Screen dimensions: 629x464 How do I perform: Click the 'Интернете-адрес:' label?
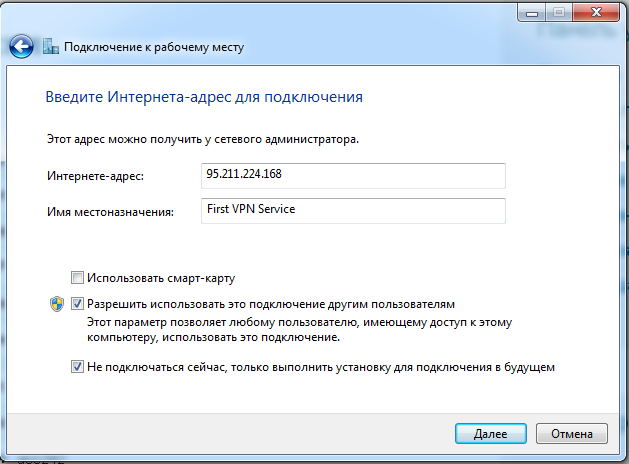[96, 177]
